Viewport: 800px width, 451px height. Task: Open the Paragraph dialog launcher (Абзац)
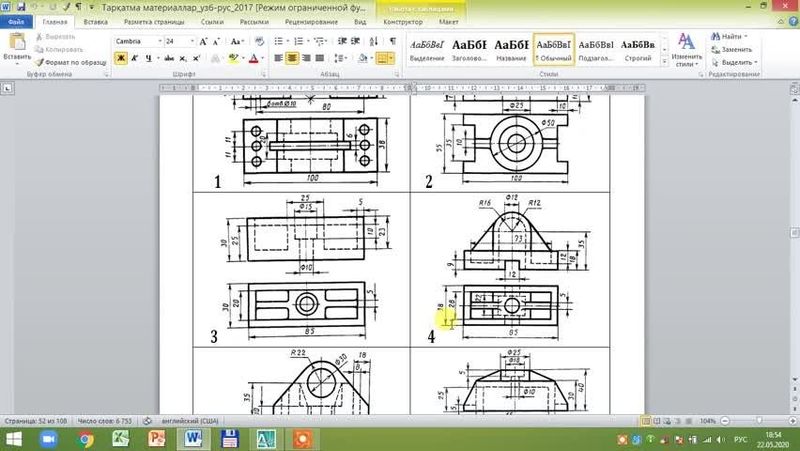click(396, 74)
